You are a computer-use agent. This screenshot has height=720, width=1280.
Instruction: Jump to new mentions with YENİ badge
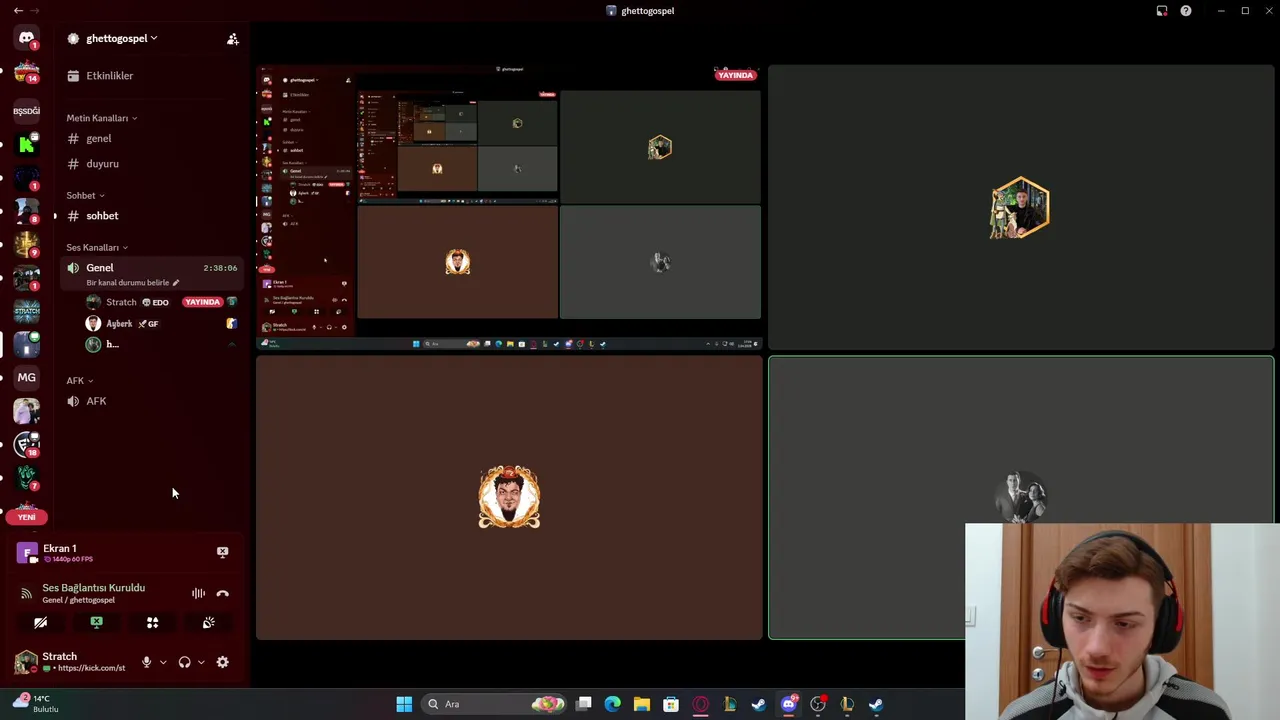point(26,517)
